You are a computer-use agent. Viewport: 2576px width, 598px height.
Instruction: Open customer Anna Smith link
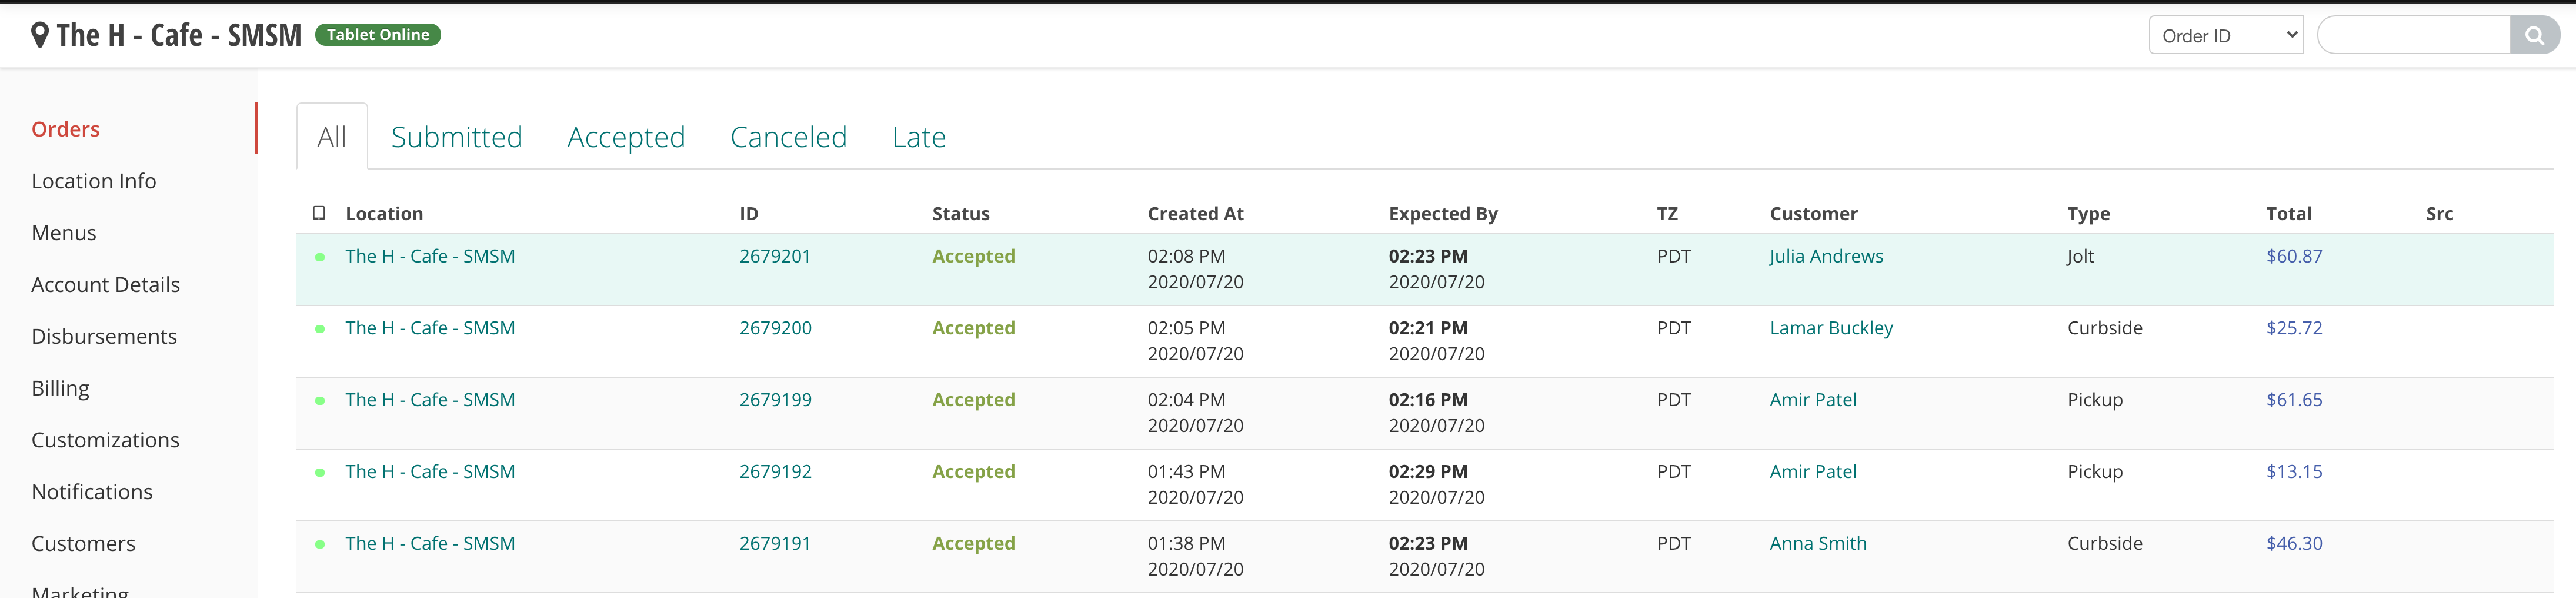click(x=1817, y=543)
